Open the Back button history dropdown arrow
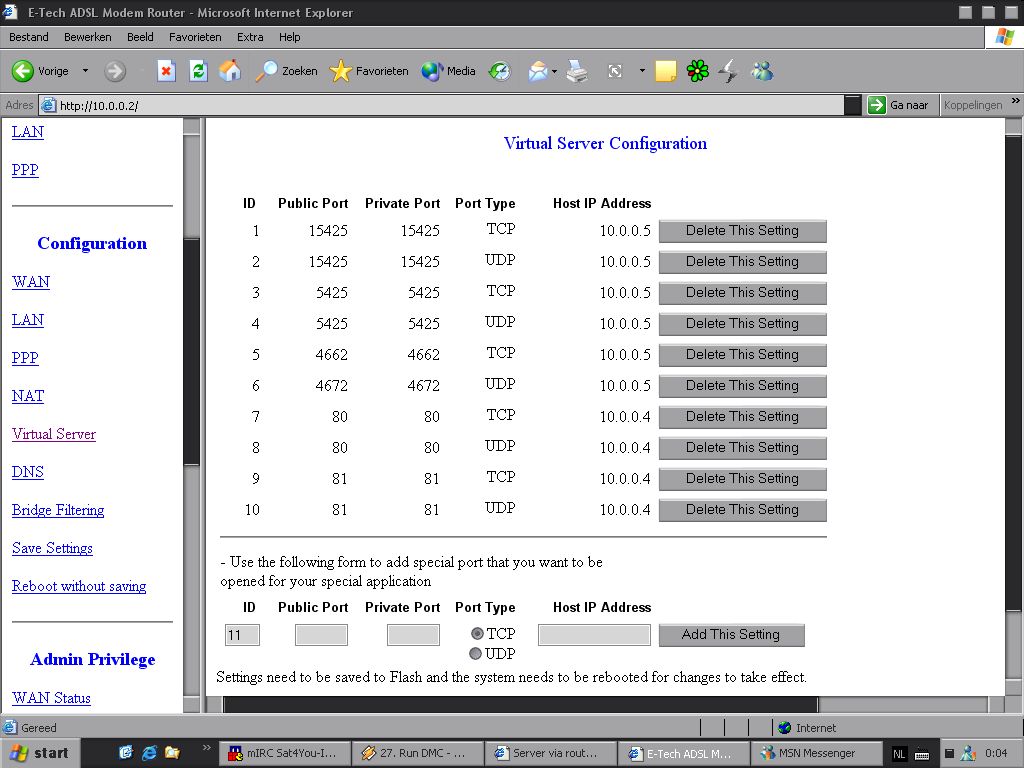 coord(85,71)
